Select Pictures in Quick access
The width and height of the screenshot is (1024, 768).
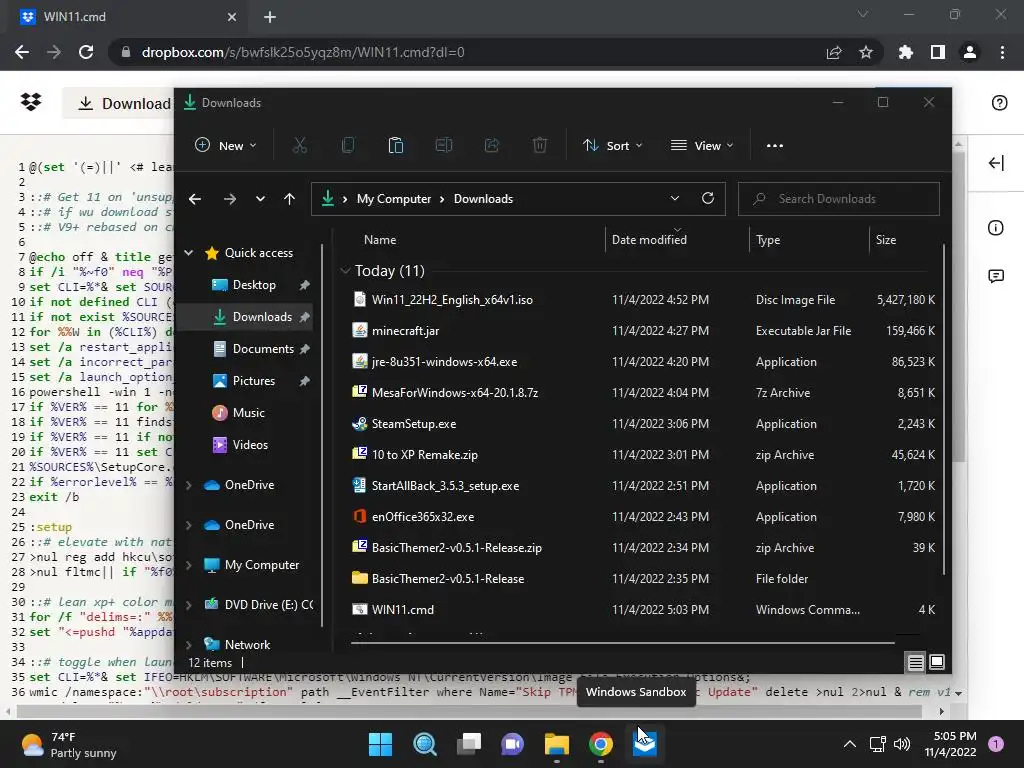pyautogui.click(x=253, y=381)
